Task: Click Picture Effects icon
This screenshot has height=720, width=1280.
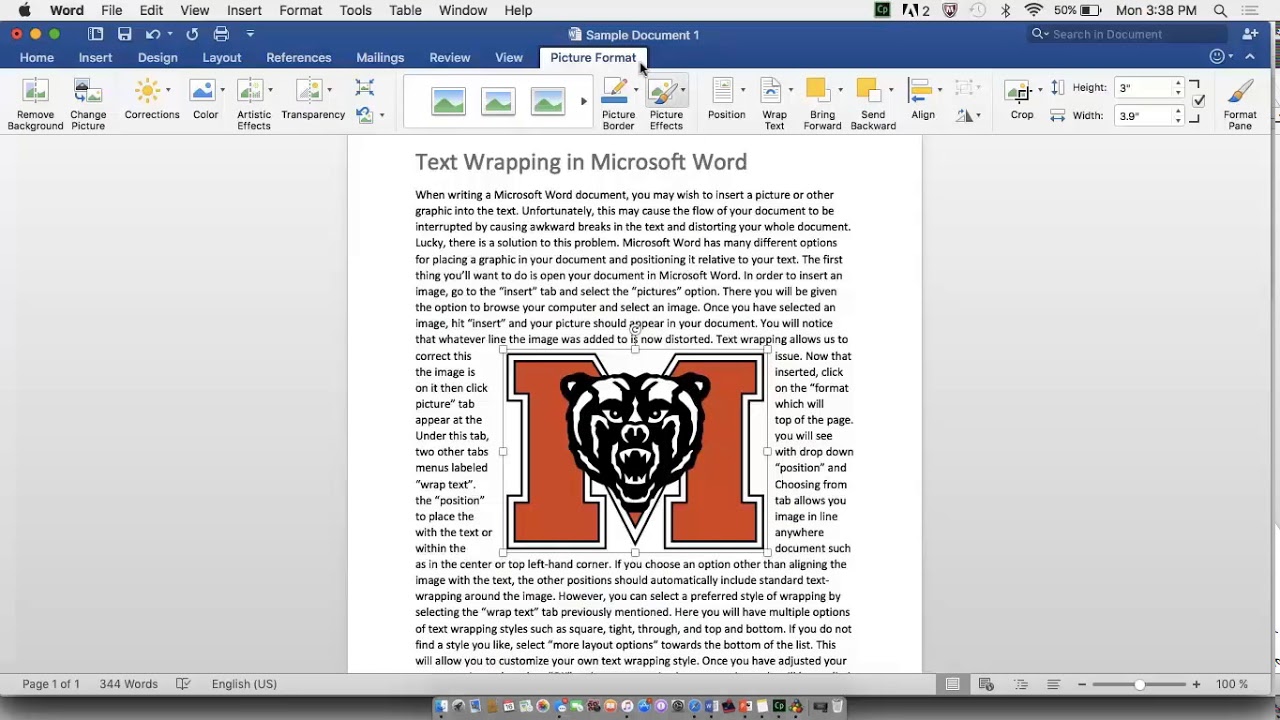Action: coord(663,92)
